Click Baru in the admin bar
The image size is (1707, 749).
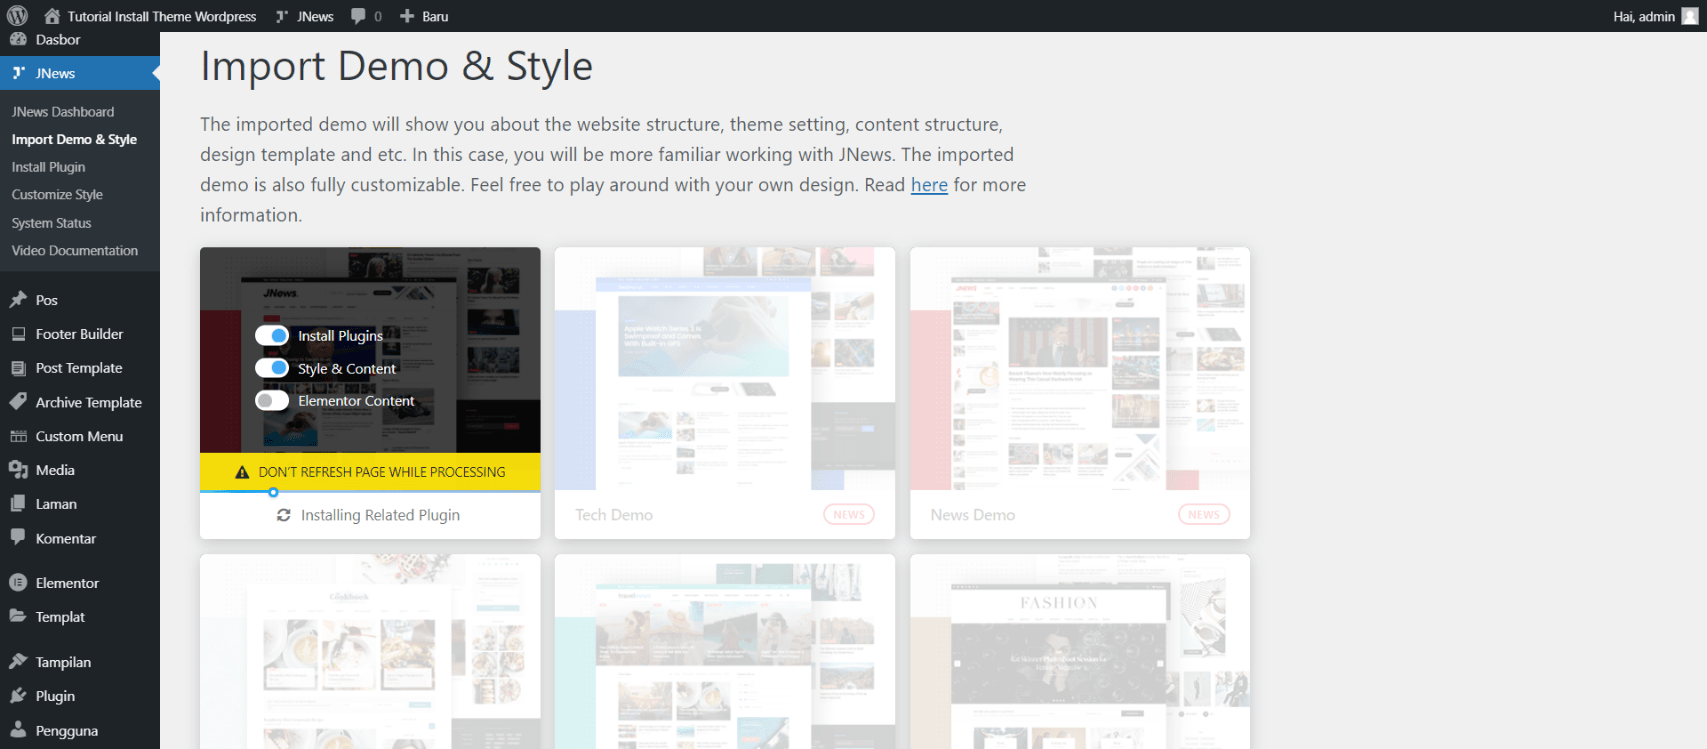(435, 16)
